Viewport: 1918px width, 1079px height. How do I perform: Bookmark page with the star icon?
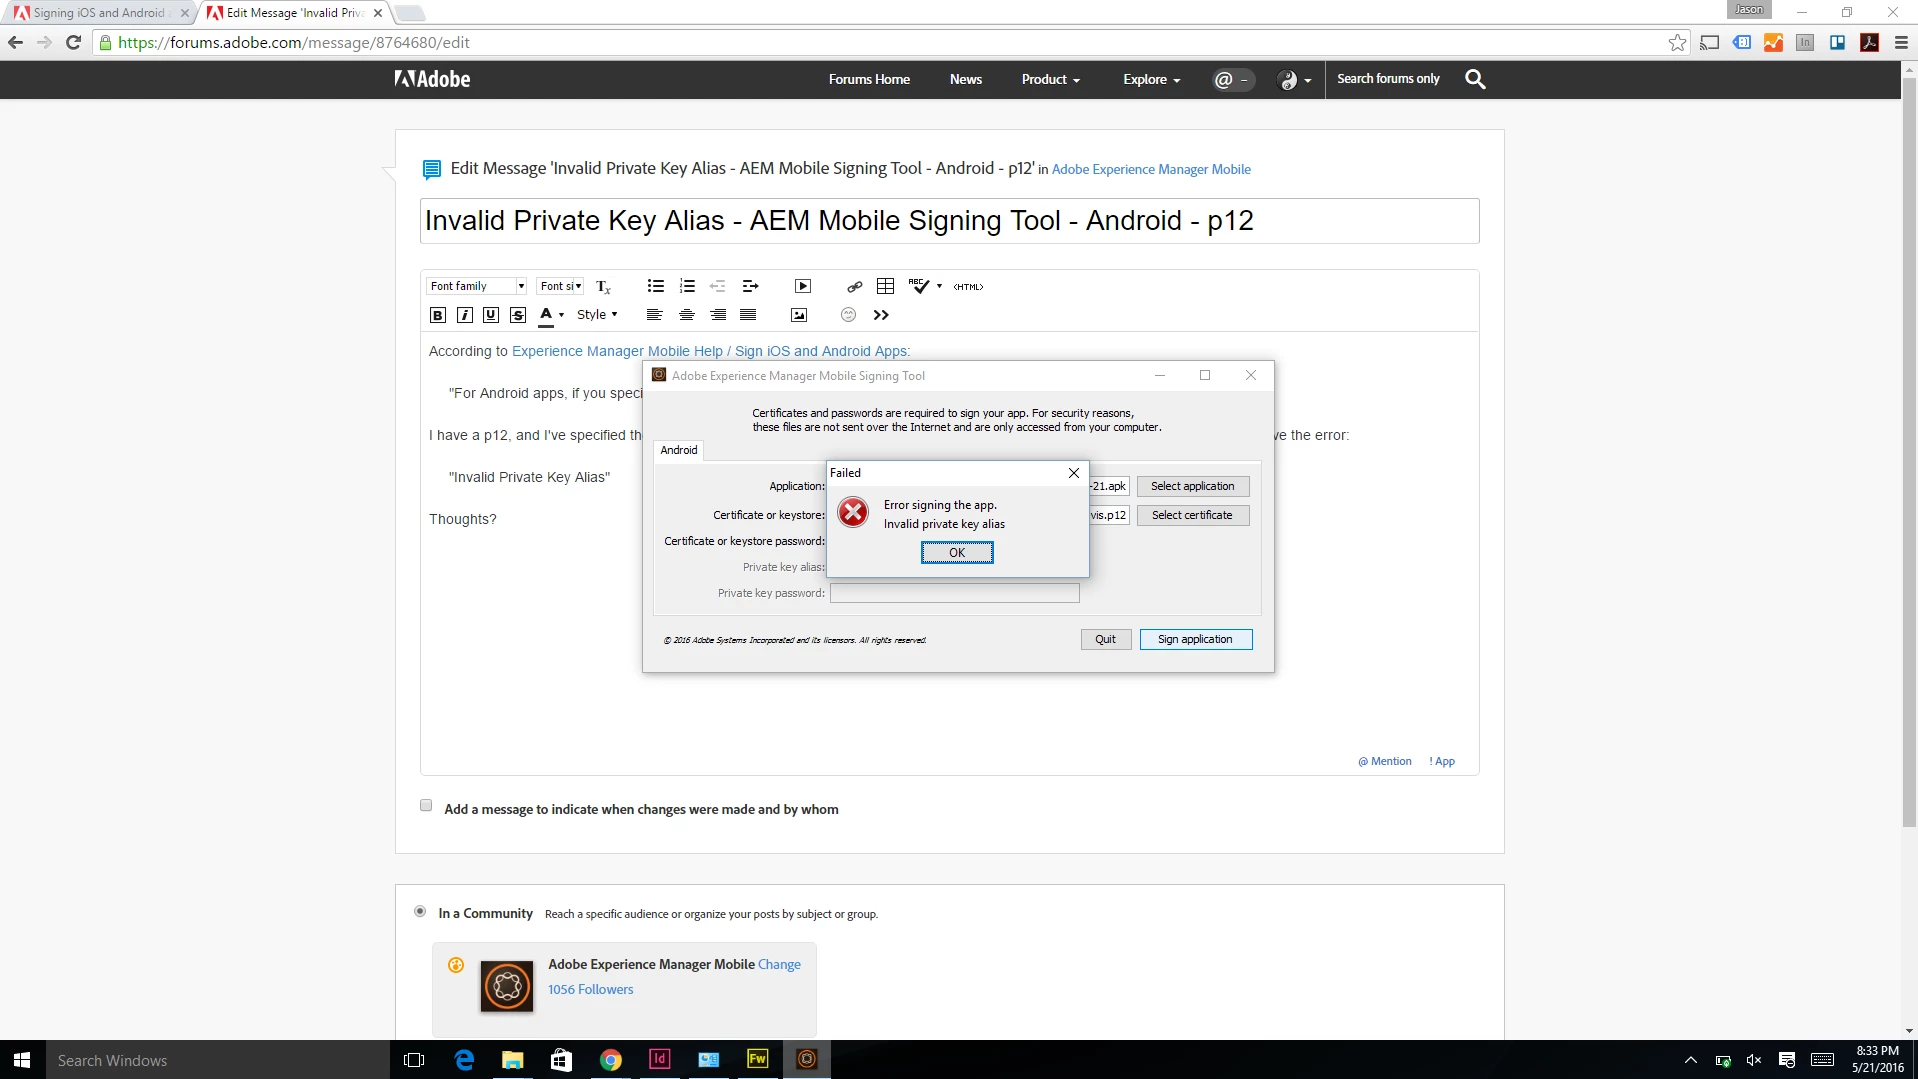(x=1677, y=42)
